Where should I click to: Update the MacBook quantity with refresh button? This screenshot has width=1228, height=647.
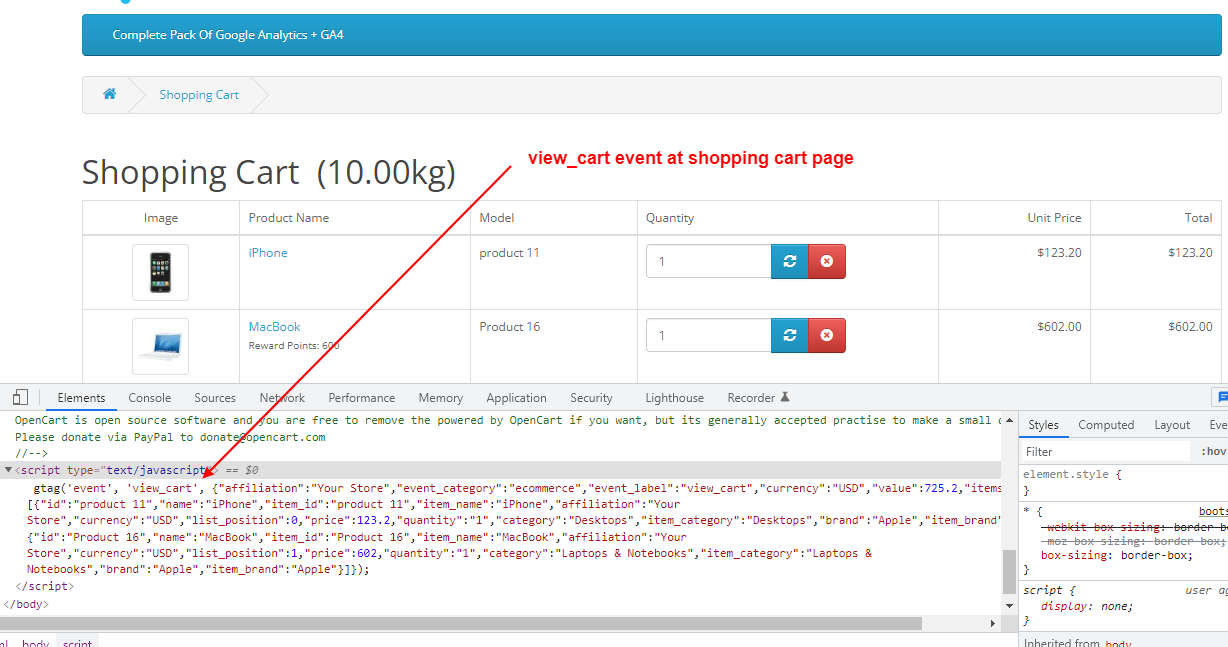pos(789,335)
